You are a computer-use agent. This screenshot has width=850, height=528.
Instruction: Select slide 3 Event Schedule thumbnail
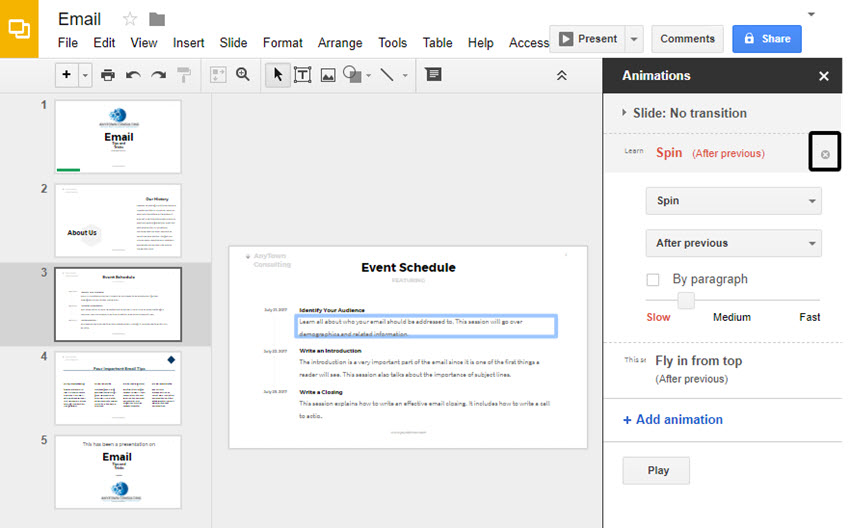pyautogui.click(x=118, y=304)
